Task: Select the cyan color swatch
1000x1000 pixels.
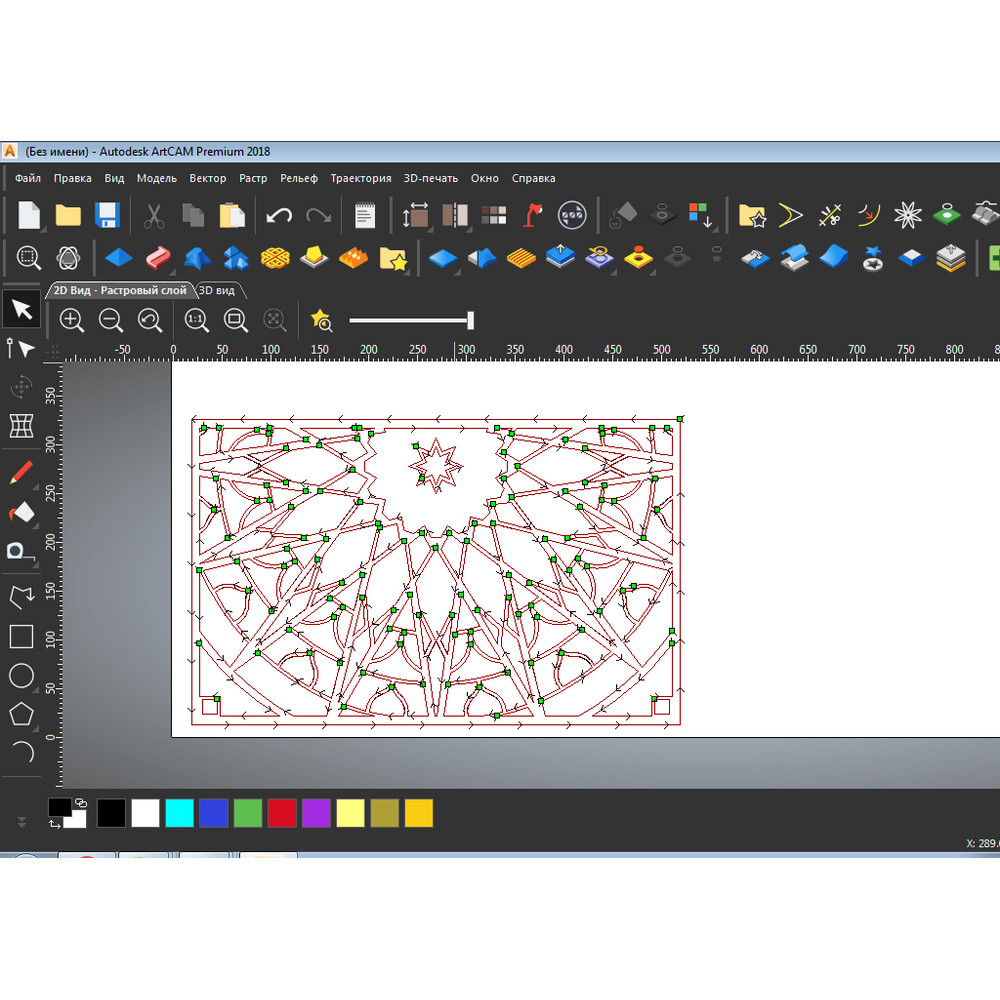Action: pyautogui.click(x=179, y=813)
